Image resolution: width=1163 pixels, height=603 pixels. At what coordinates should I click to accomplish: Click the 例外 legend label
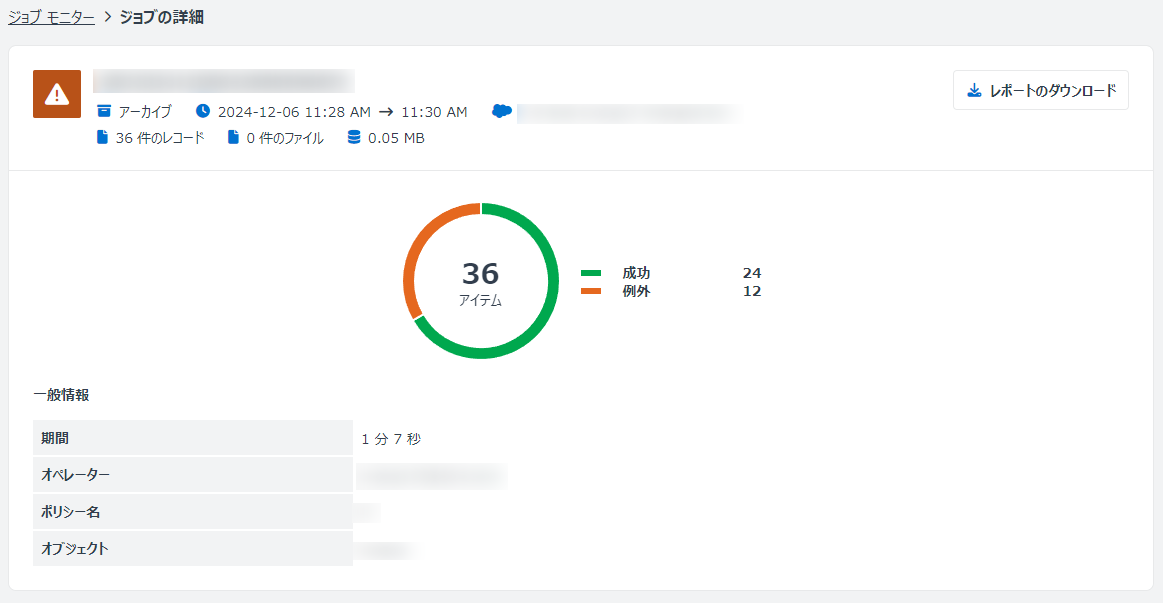coord(636,291)
